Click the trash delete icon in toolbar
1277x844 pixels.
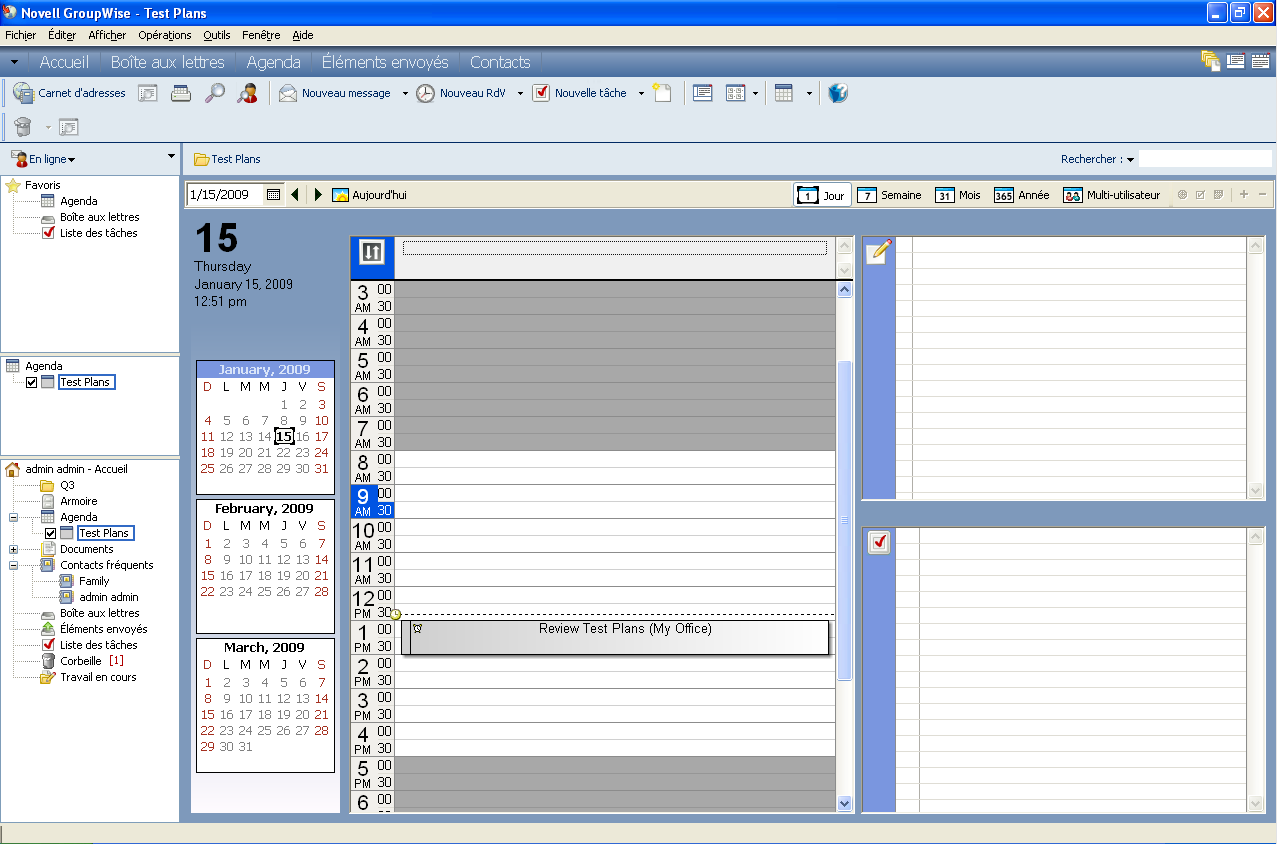pyautogui.click(x=23, y=127)
